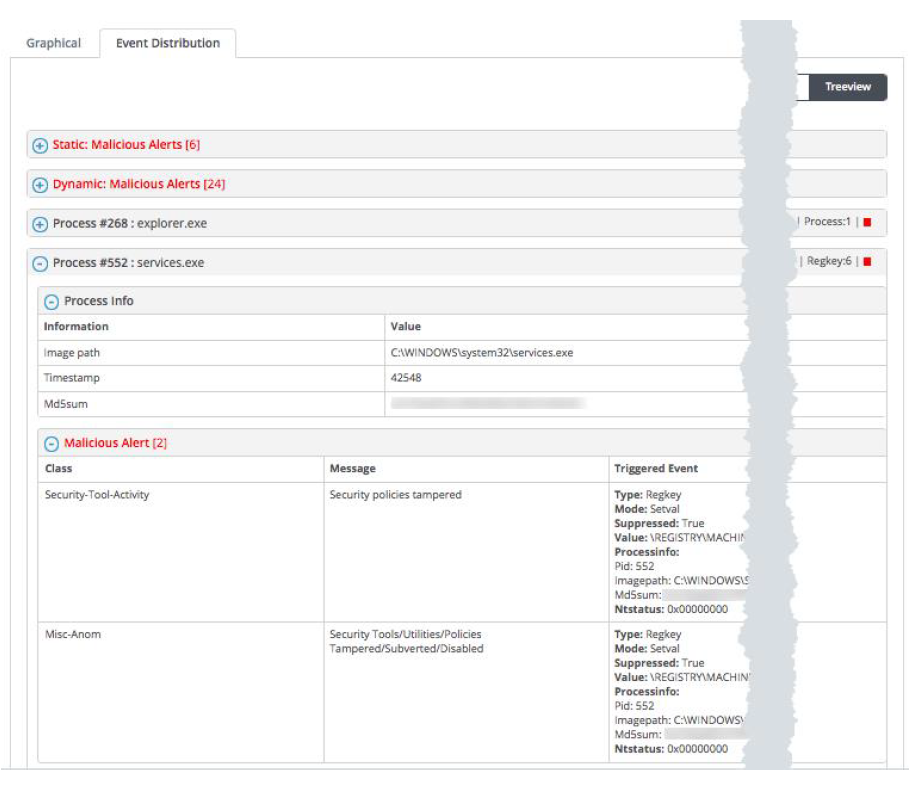The image size is (922, 785).
Task: Click the Triggered Event column header
Action: tap(656, 469)
